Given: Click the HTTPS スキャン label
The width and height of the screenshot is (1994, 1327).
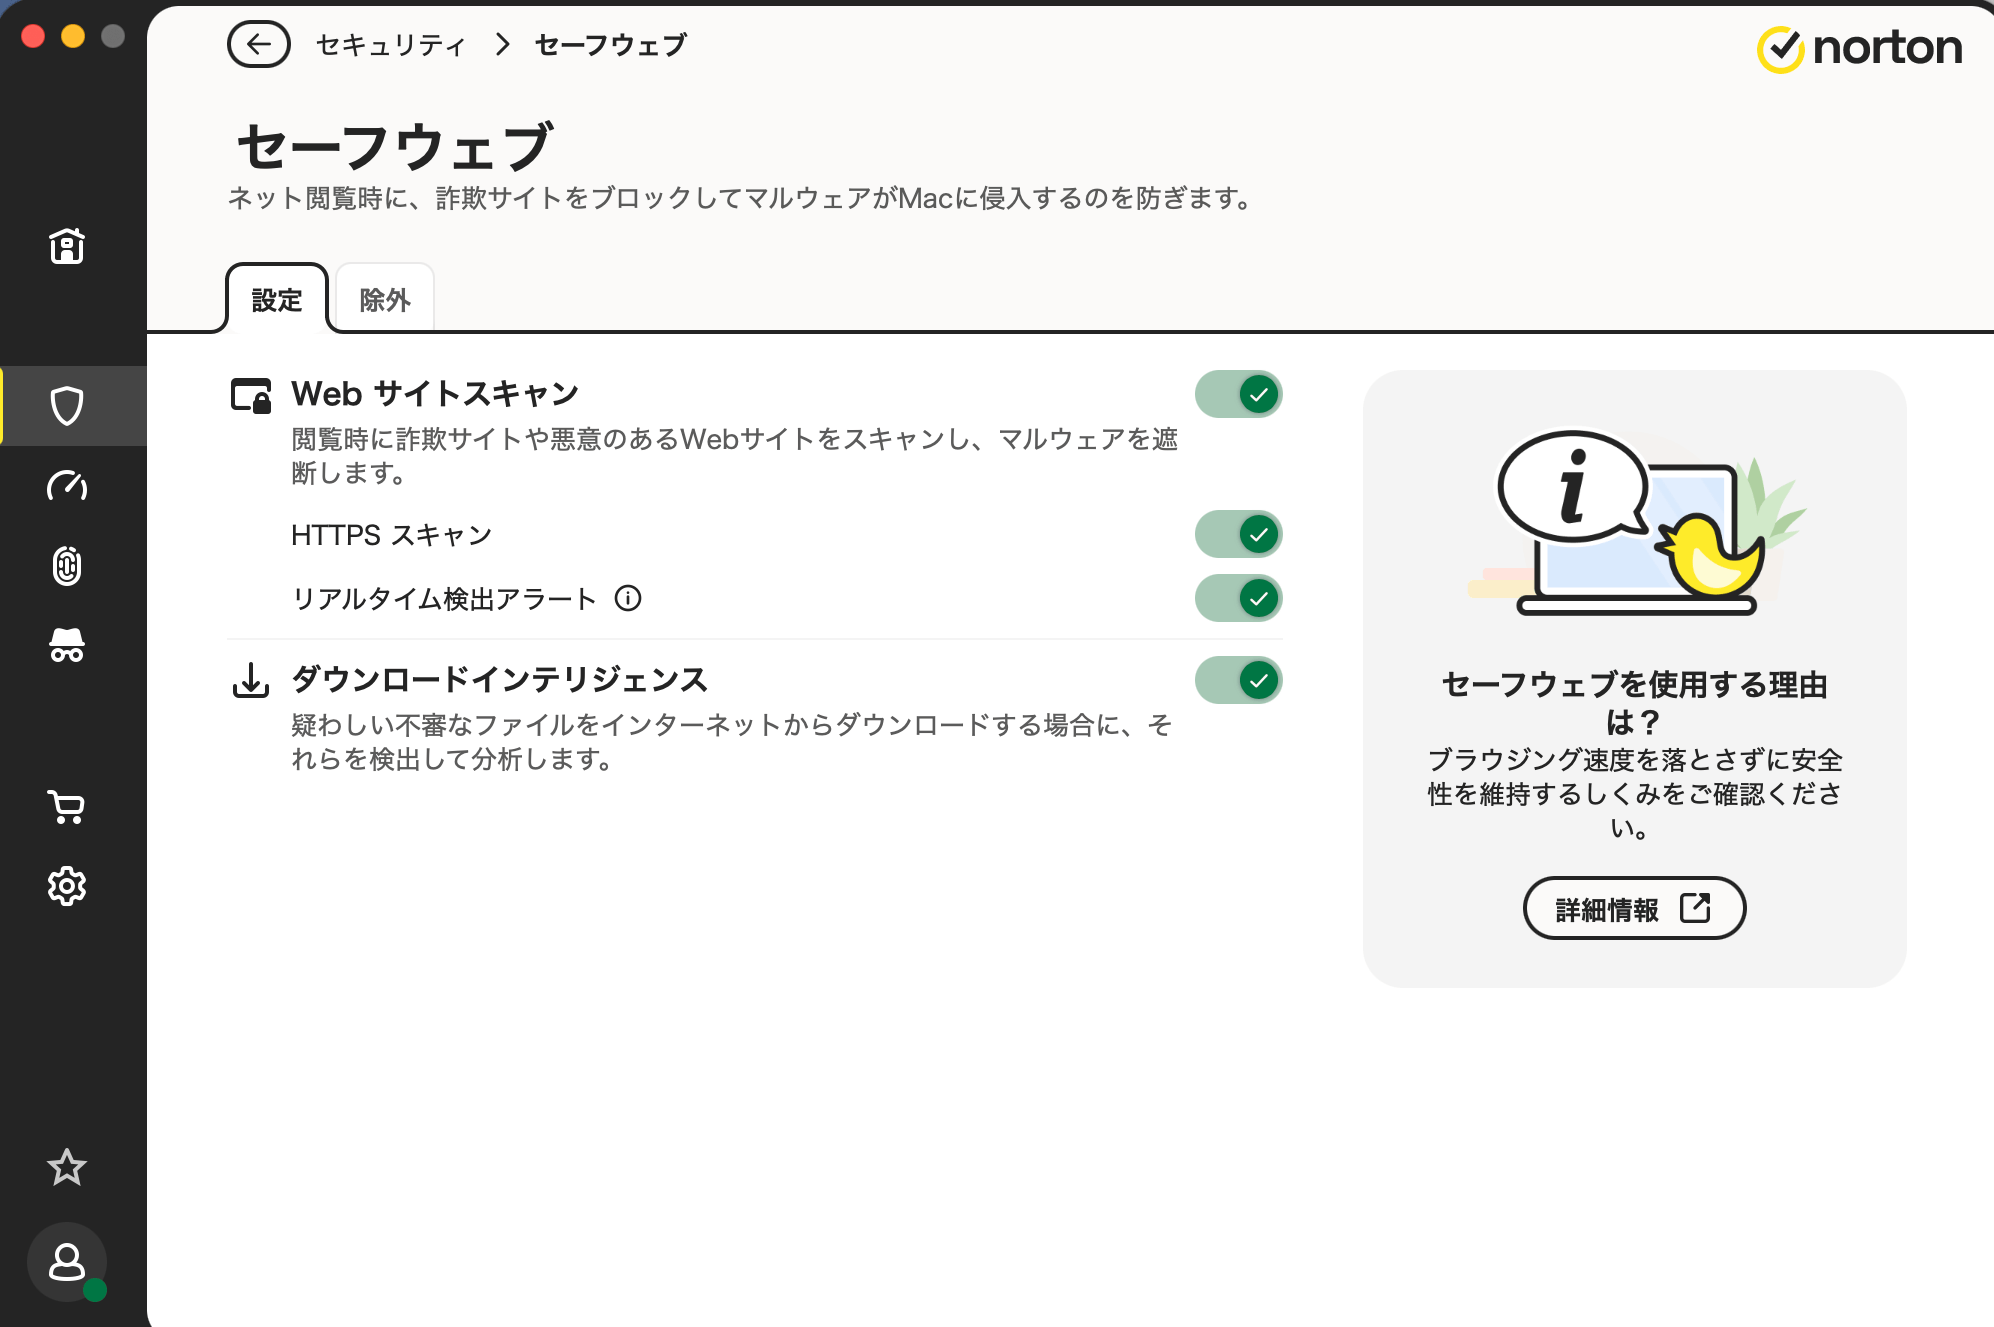Looking at the screenshot, I should [x=392, y=535].
